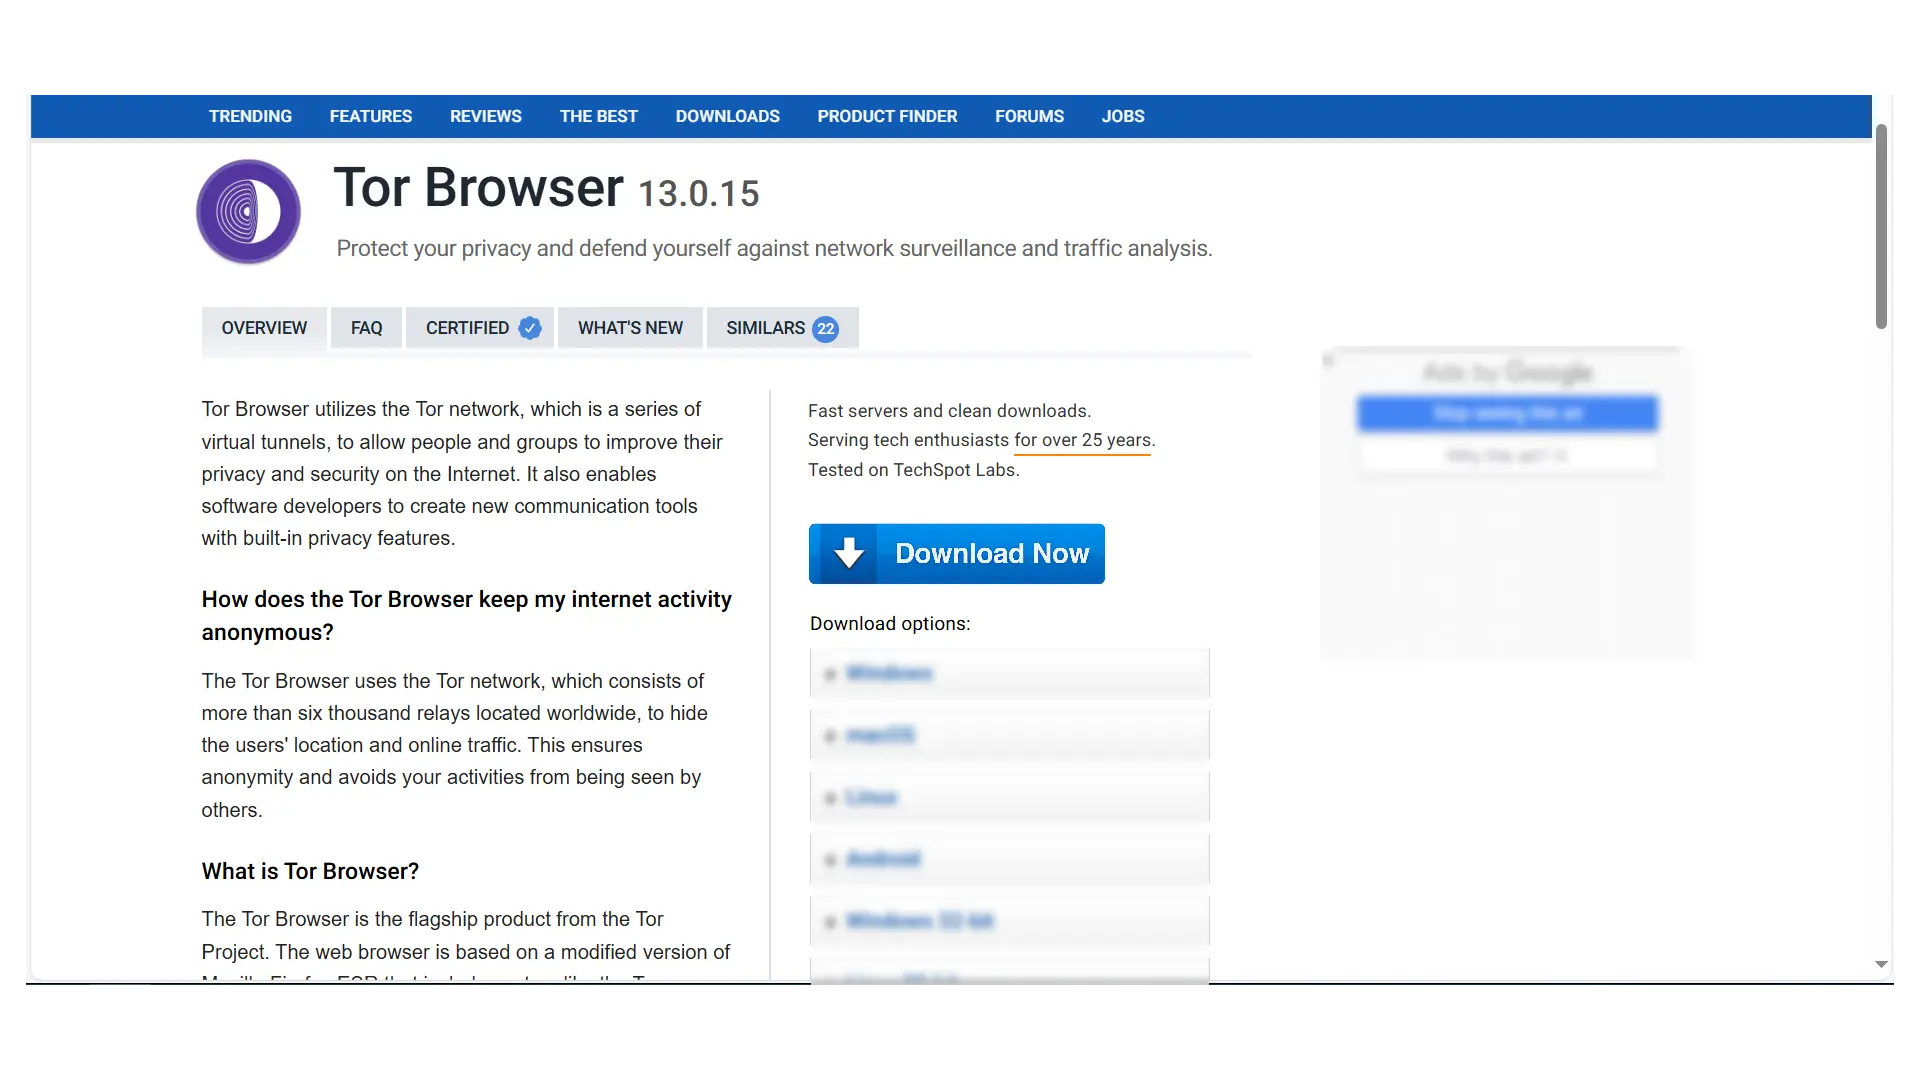Visit FORUMS from the nav bar
Viewport: 1920px width, 1080px height.
(1029, 116)
